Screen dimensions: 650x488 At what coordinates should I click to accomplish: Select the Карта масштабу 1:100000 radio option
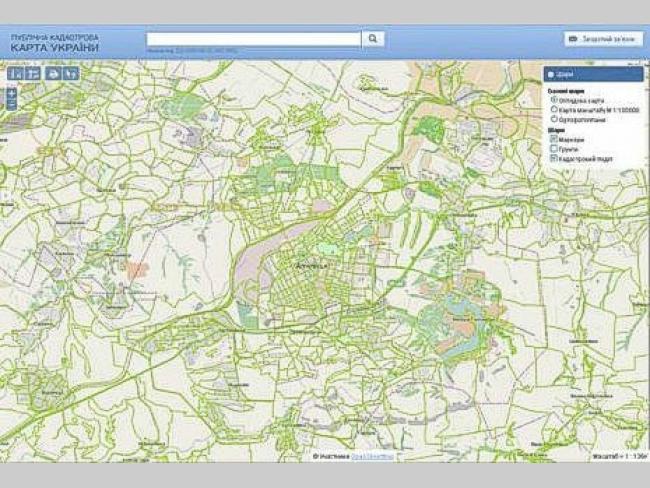[554, 109]
